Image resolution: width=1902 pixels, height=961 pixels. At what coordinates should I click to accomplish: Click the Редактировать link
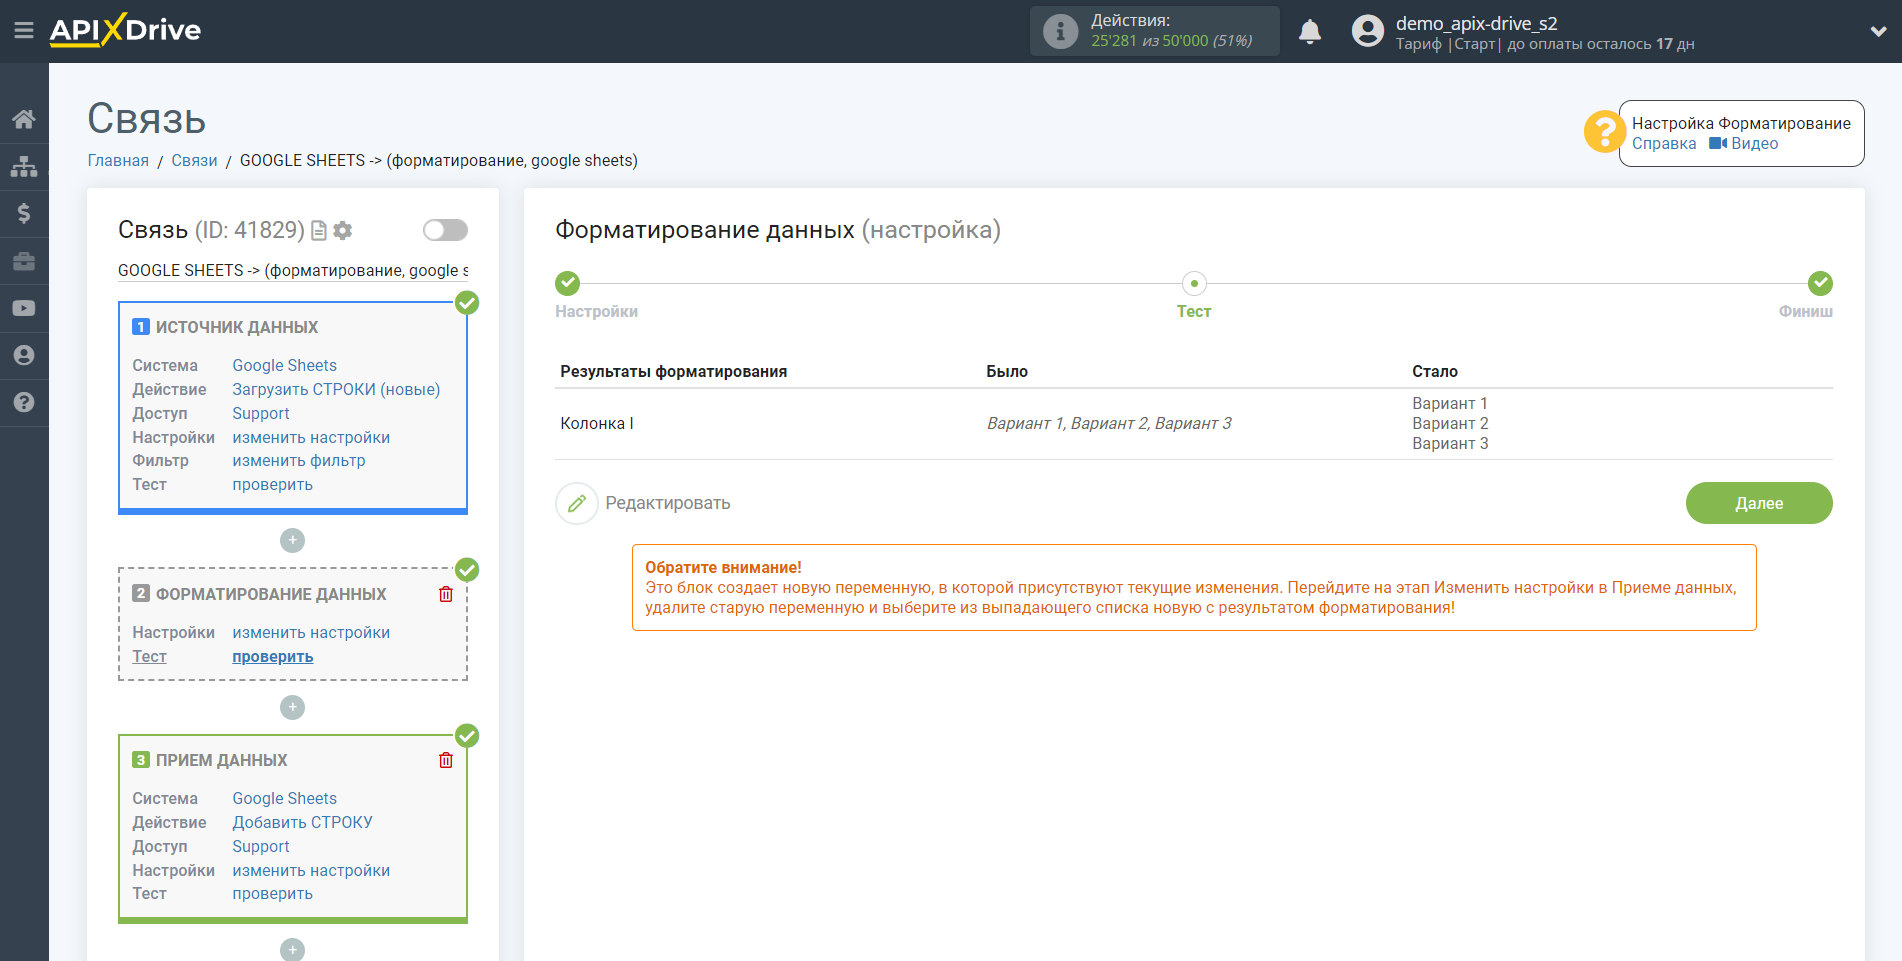tap(668, 503)
